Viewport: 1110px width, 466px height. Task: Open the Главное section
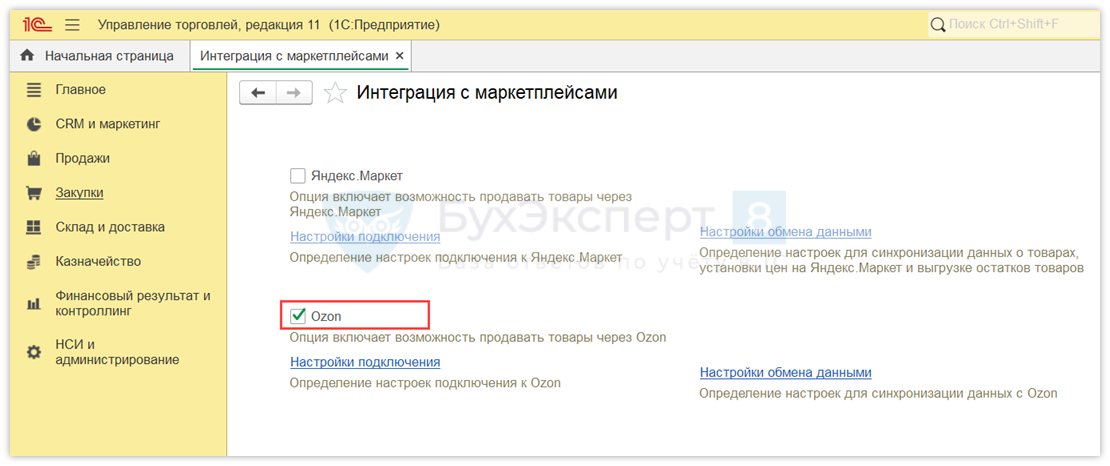coord(81,90)
